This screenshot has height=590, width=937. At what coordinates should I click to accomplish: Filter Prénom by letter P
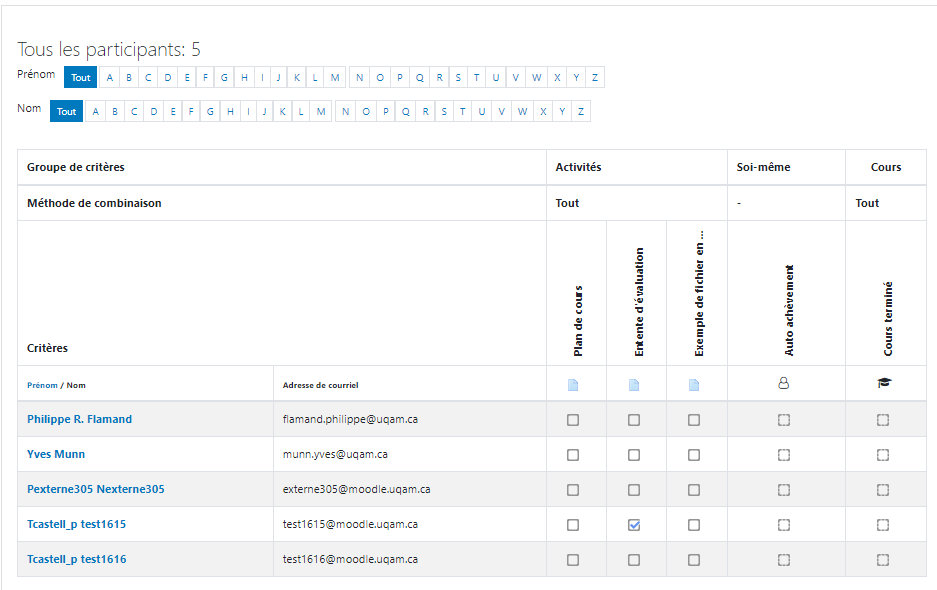click(x=400, y=77)
